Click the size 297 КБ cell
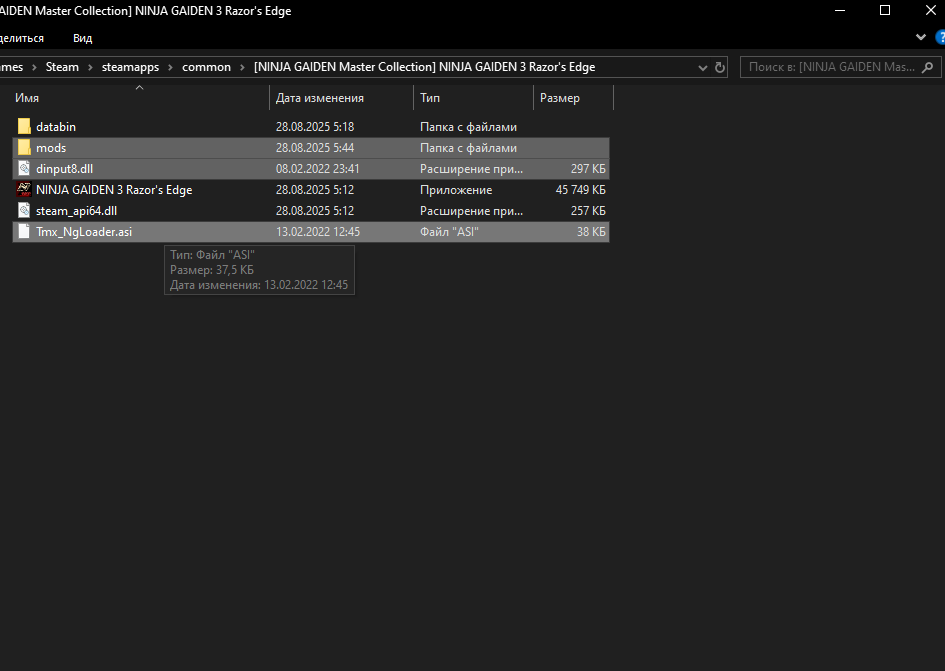This screenshot has width=945, height=671. pyautogui.click(x=588, y=169)
